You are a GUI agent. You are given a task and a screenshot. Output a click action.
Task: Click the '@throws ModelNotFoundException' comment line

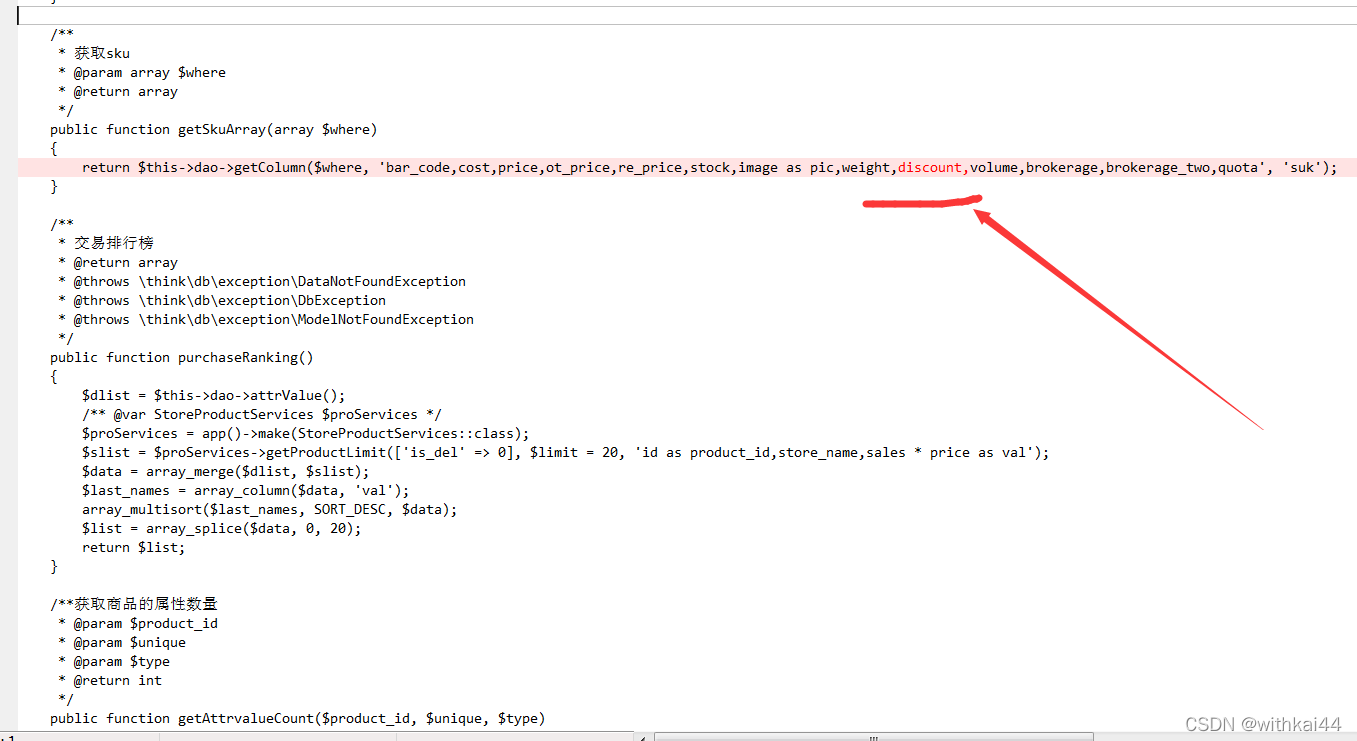[x=266, y=319]
